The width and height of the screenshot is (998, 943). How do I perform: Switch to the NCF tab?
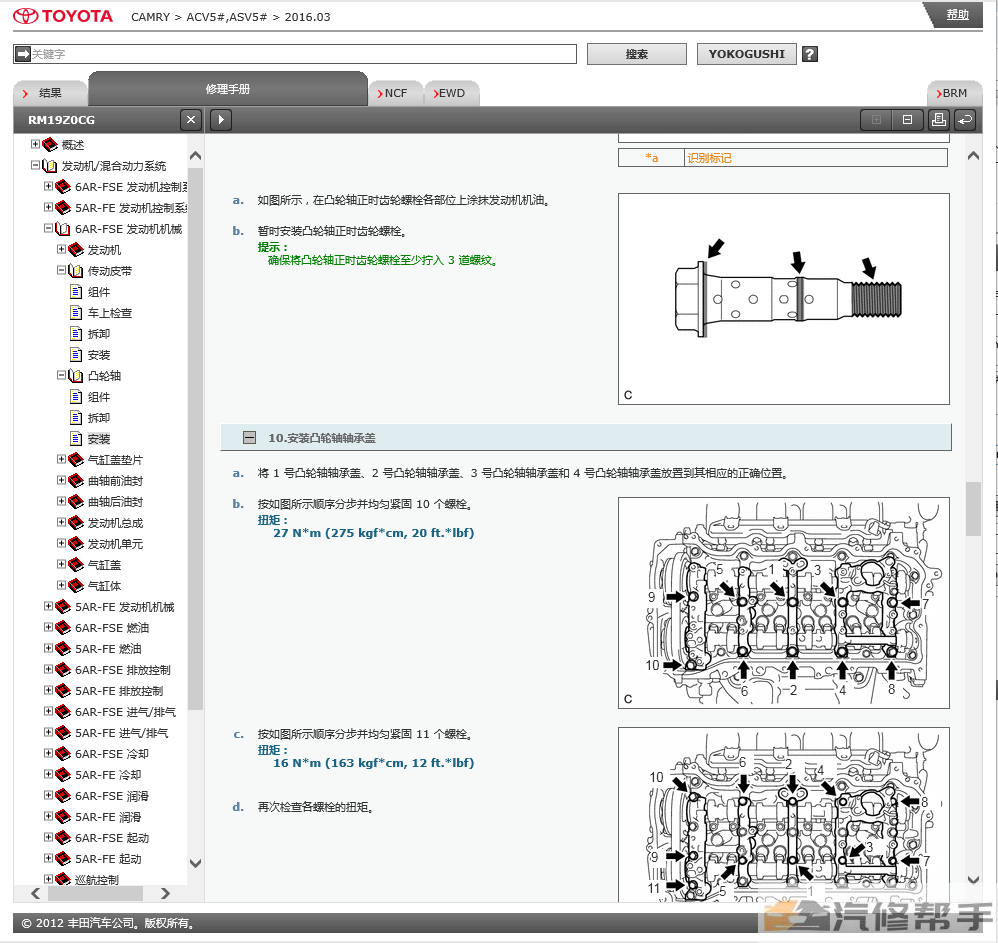[395, 93]
